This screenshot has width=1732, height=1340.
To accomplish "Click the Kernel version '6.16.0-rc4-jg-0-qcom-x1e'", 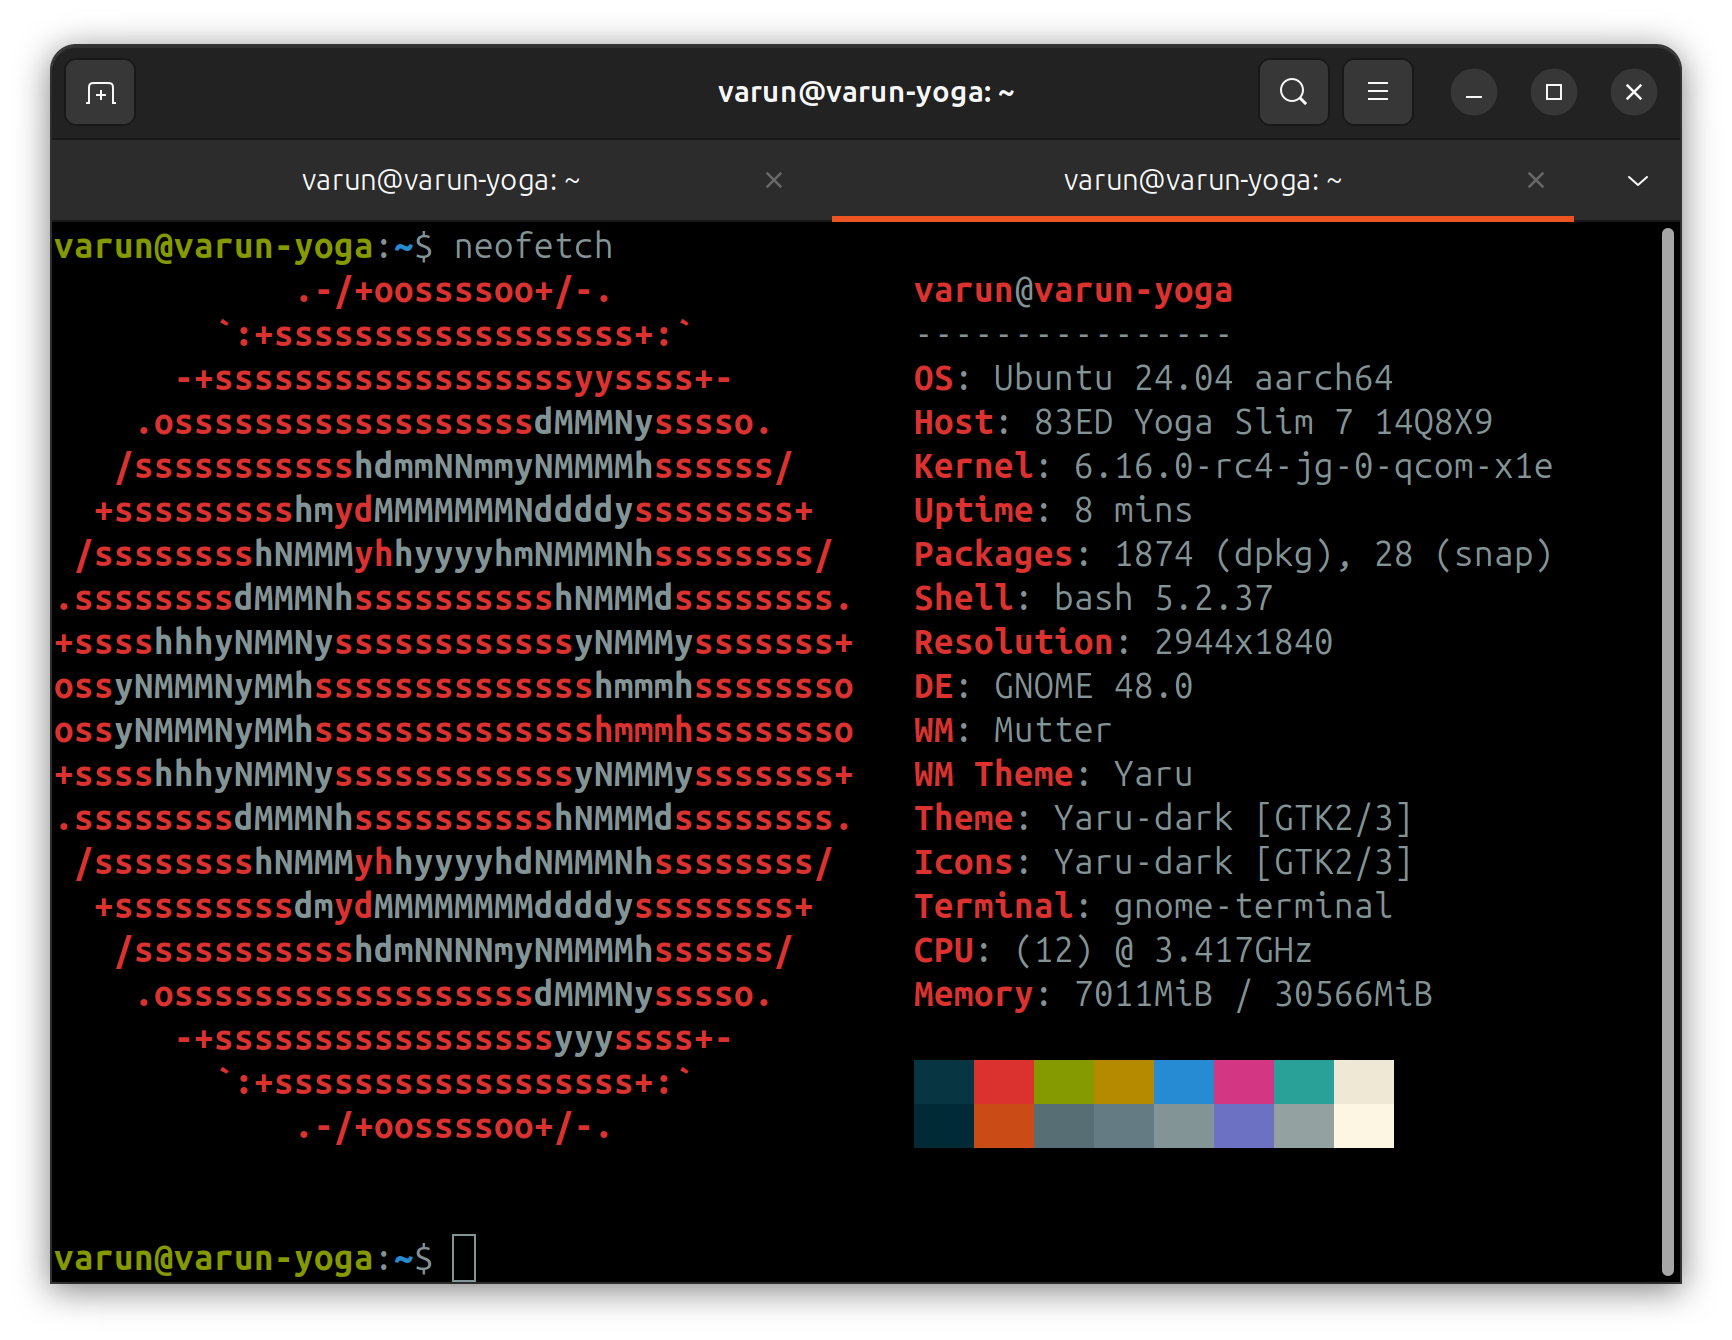I will [1313, 467].
